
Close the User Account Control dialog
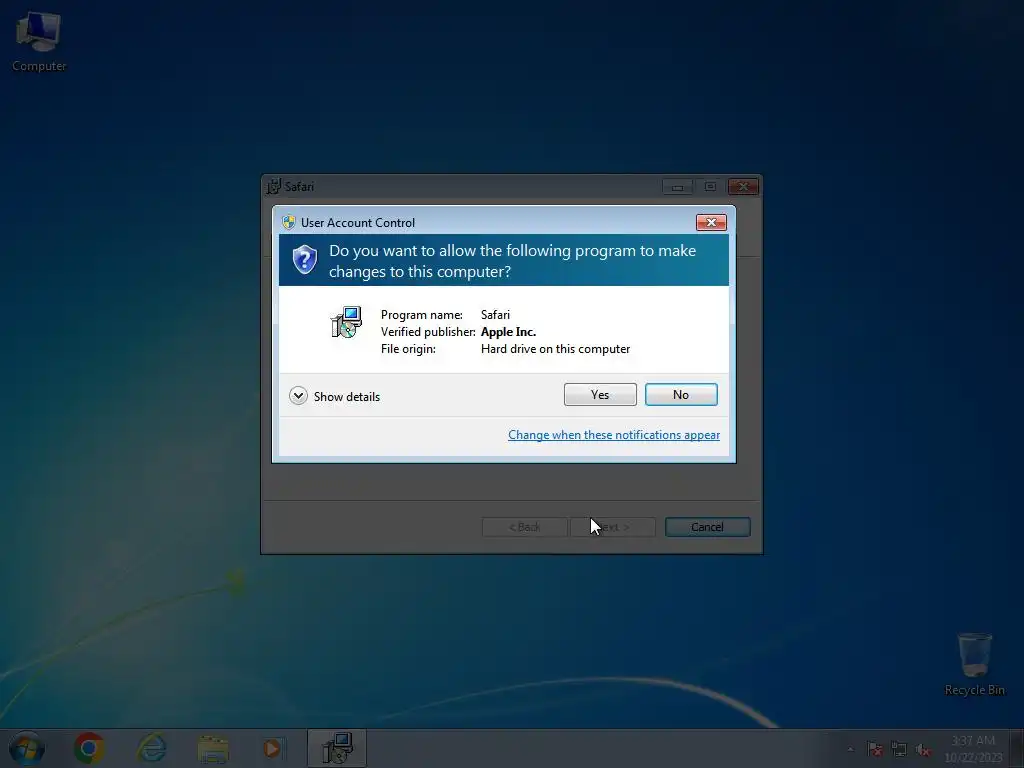point(711,223)
